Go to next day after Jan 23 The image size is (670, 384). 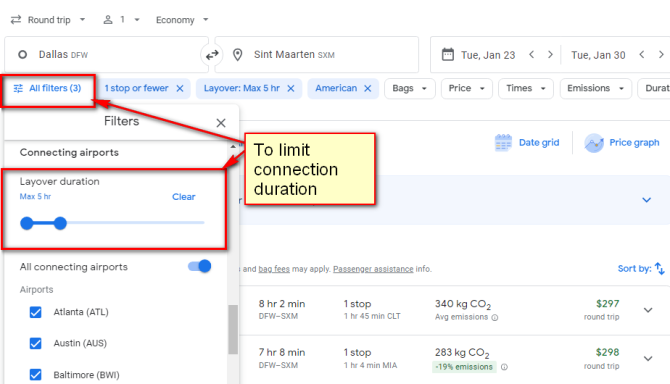550,55
